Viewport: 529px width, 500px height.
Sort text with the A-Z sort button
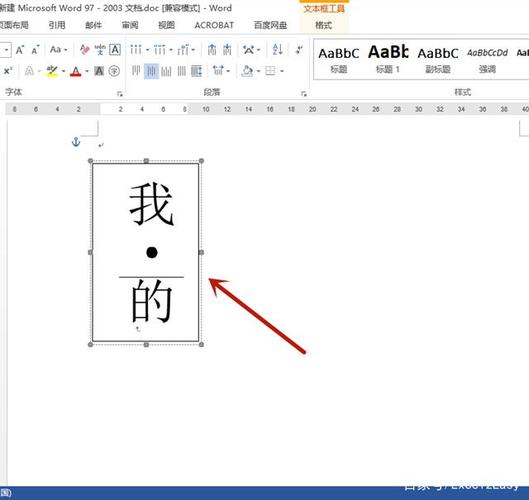click(277, 50)
